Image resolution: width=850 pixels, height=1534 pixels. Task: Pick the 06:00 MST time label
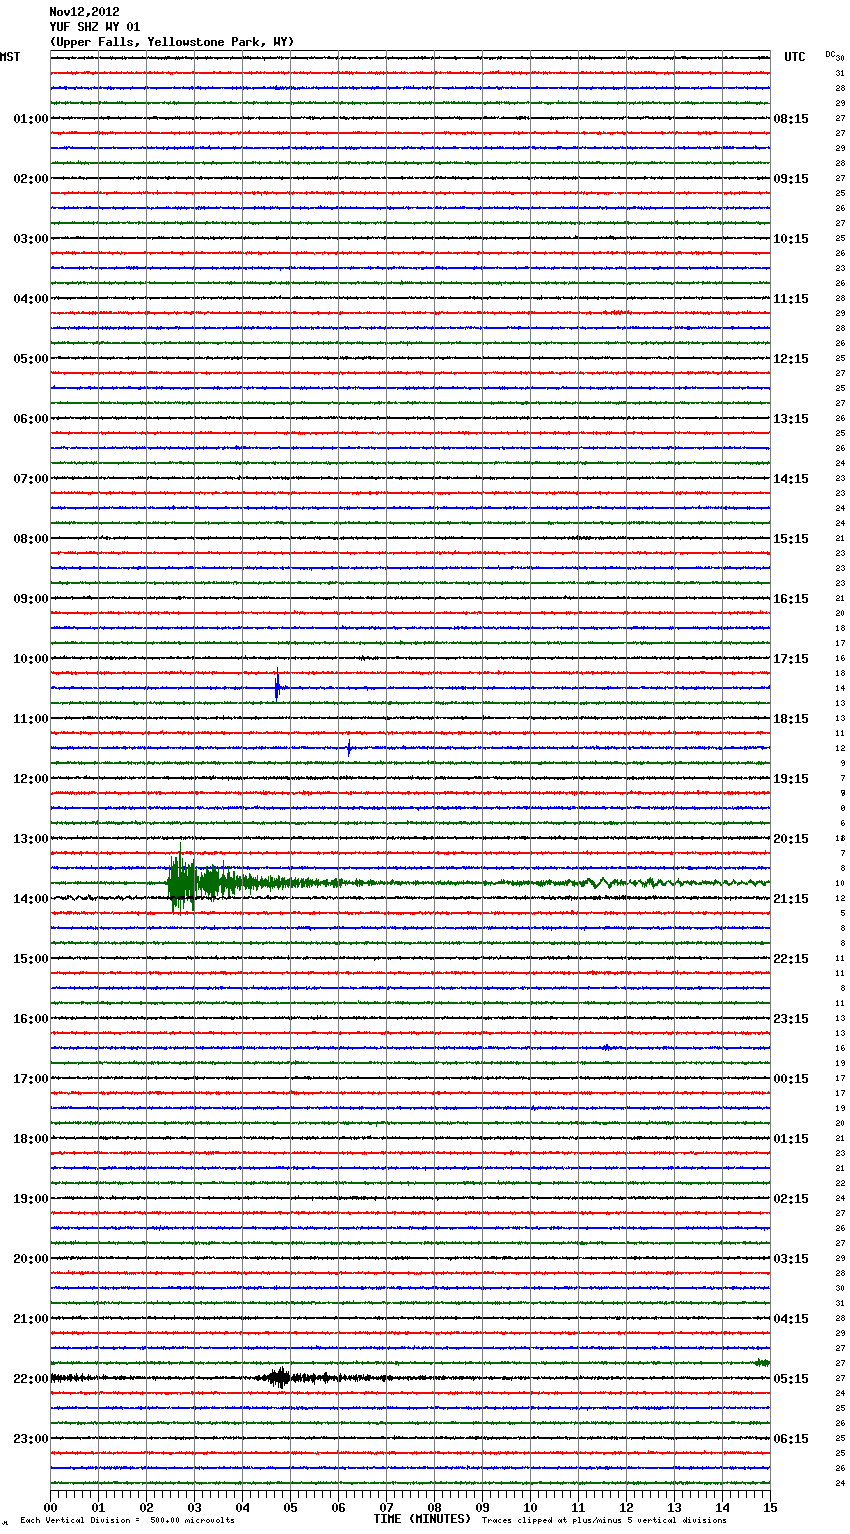coord(30,419)
